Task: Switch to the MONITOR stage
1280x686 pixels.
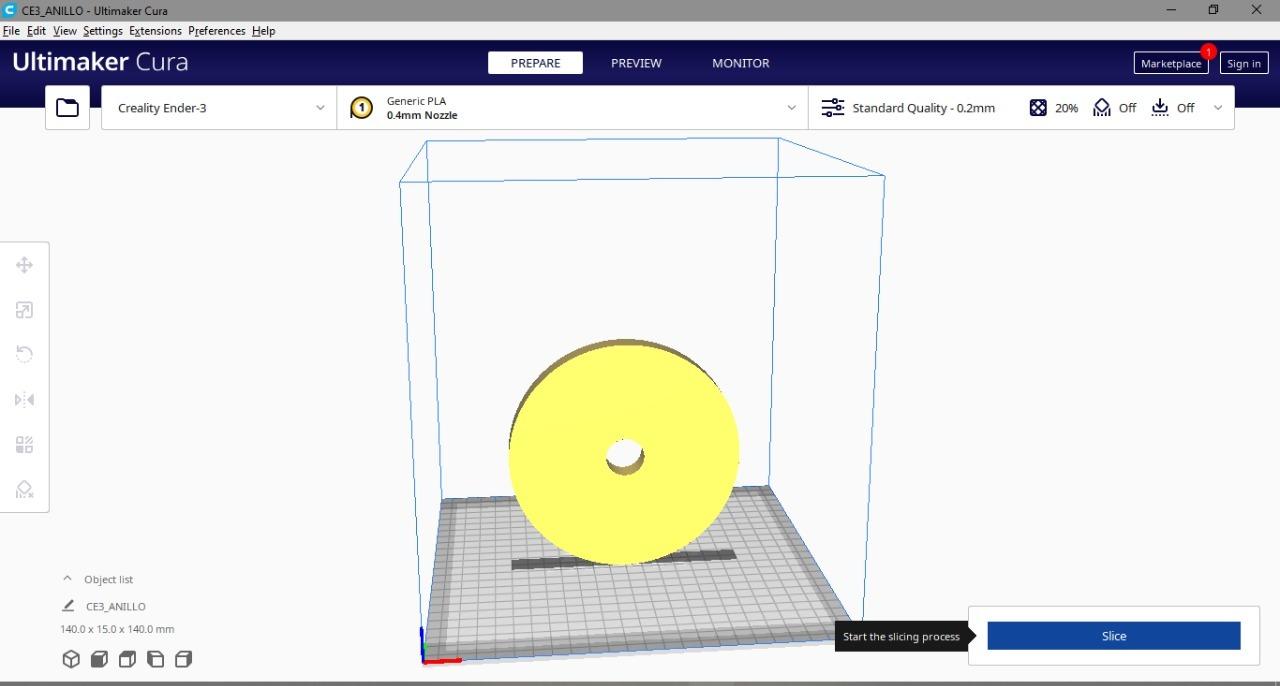Action: 741,63
